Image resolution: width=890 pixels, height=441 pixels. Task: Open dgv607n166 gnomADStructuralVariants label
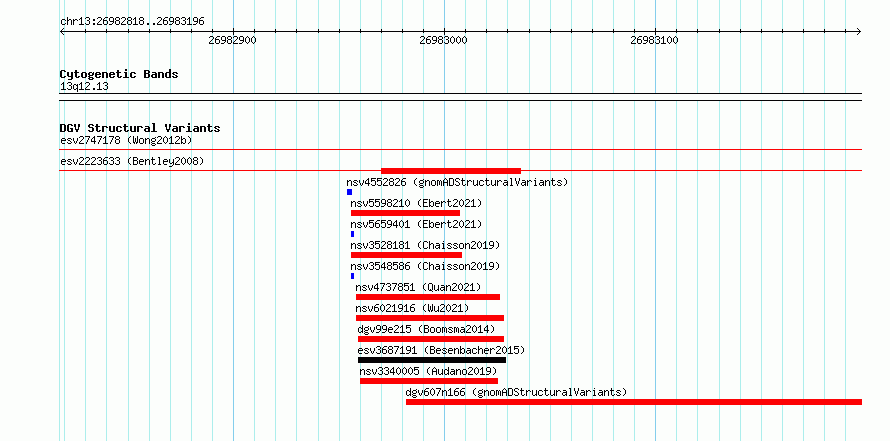click(517, 392)
